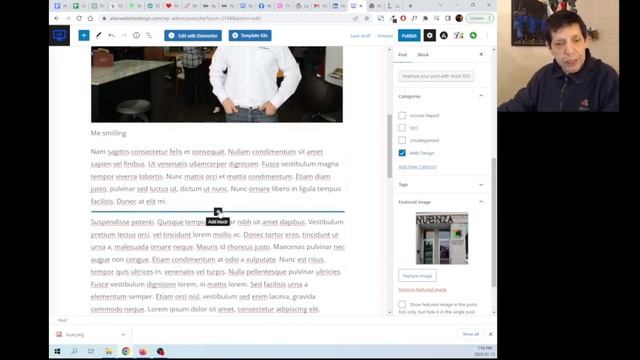Screen dimensions: 640x360
Task: Open a new browser tab
Action: 410,6
